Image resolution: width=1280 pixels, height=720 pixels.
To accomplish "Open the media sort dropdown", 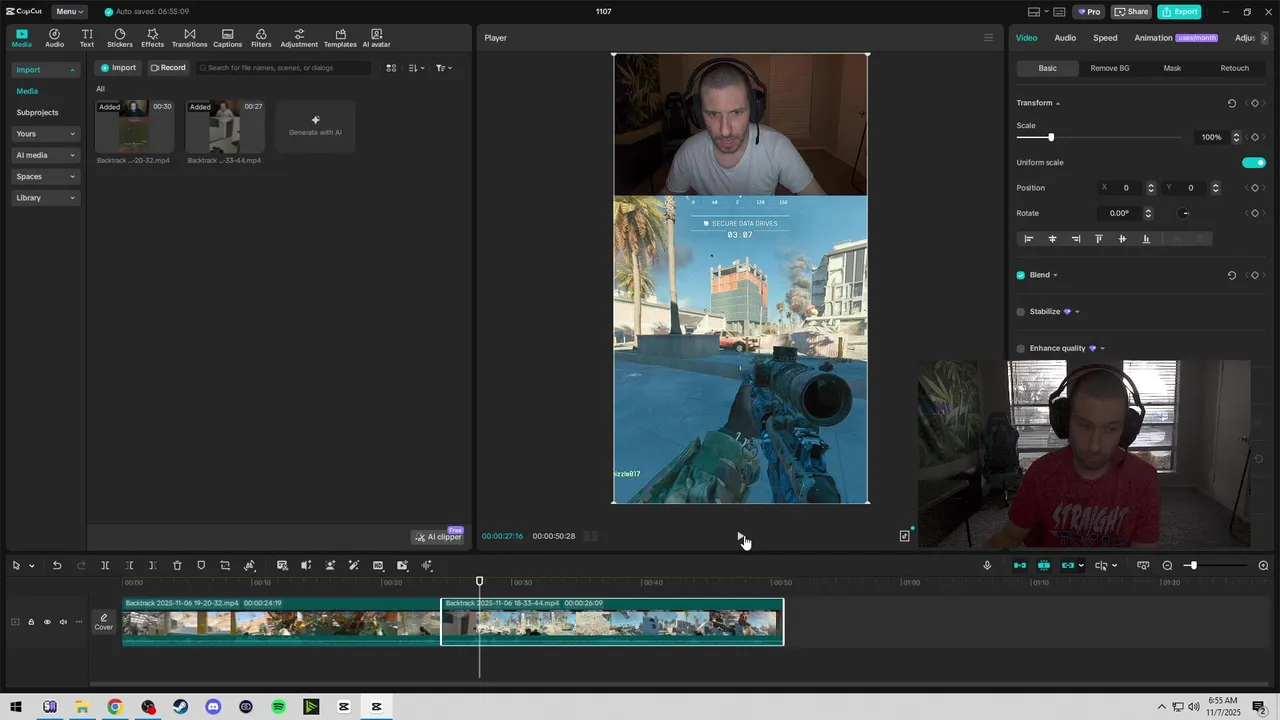I will [x=417, y=68].
